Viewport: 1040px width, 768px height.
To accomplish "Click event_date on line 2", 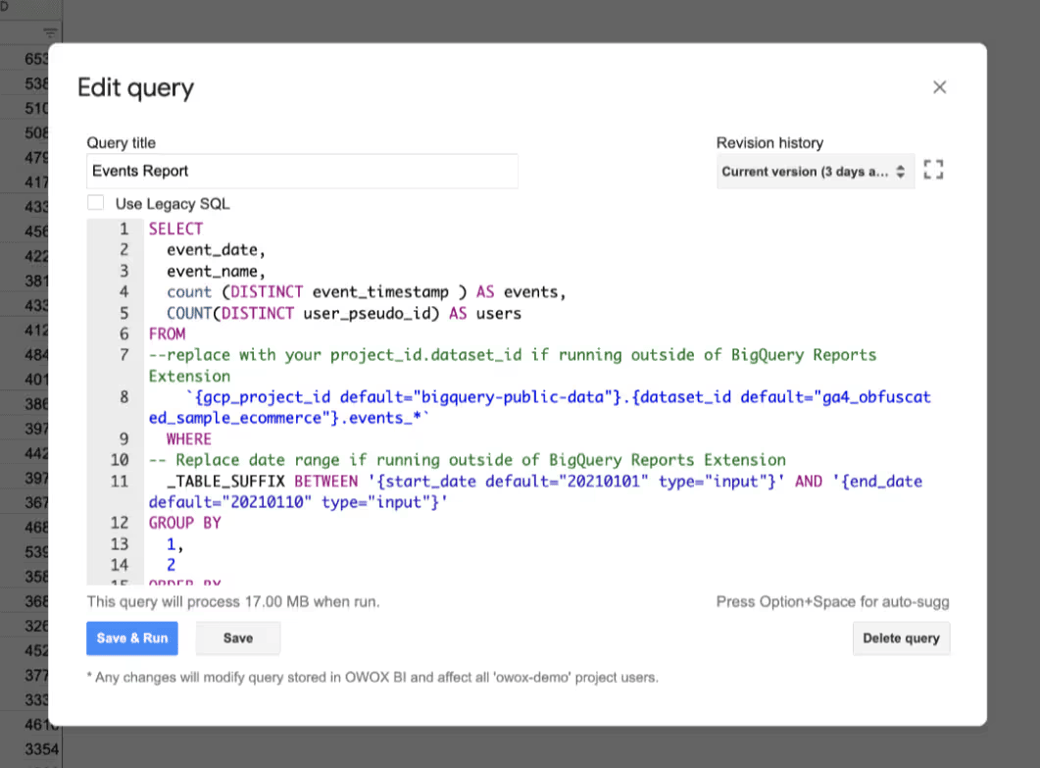I will click(212, 250).
